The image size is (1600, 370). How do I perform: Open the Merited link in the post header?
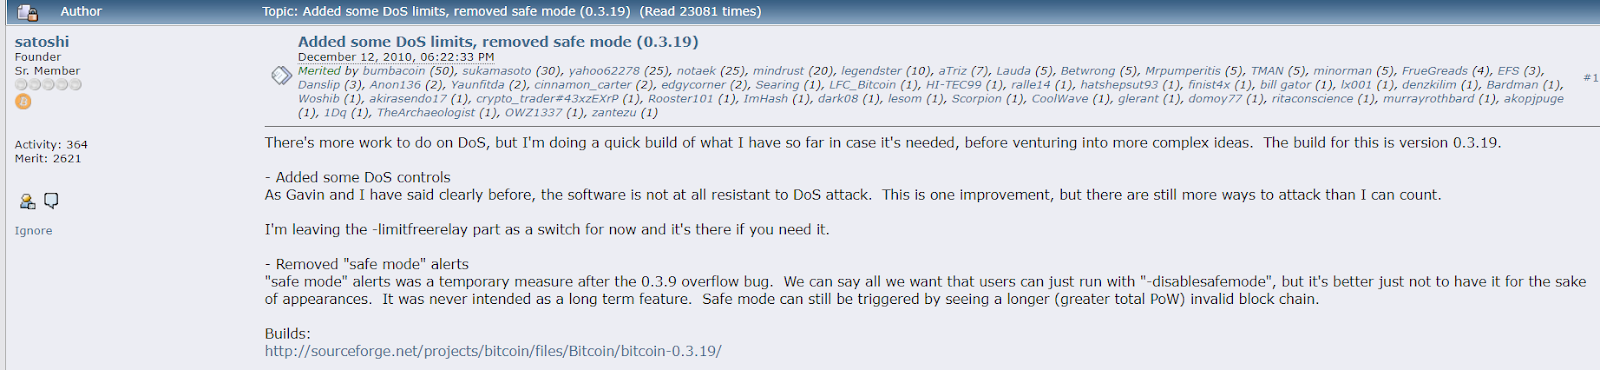click(x=320, y=71)
